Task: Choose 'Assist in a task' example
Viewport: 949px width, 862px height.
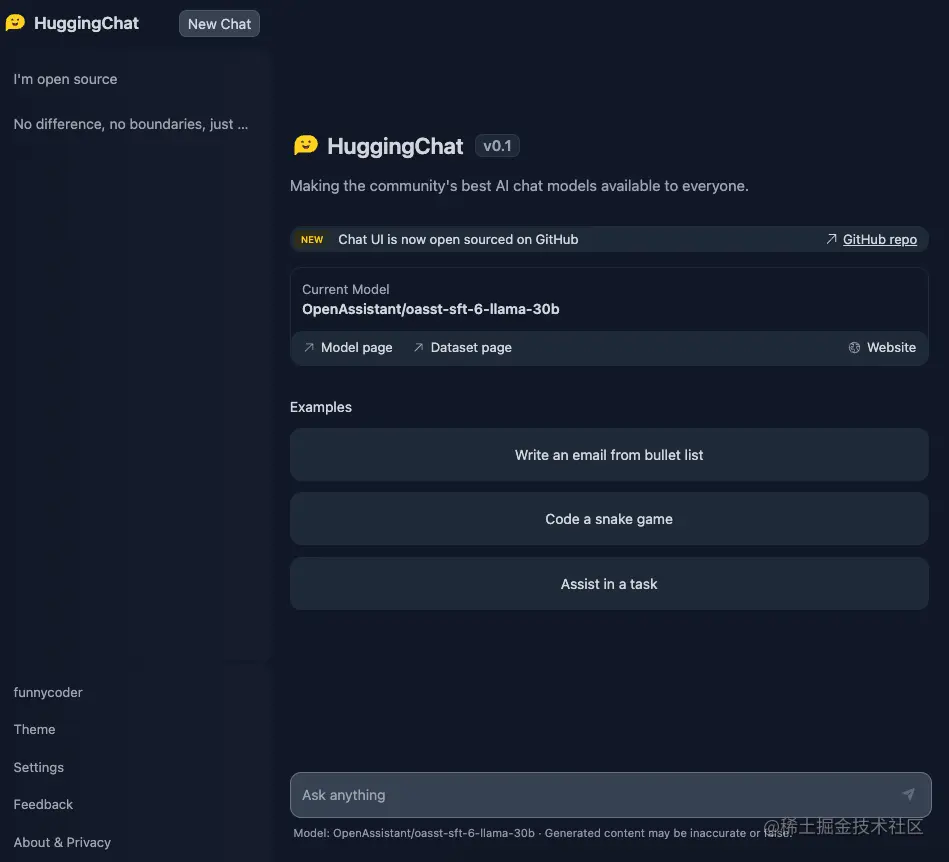Action: (609, 584)
